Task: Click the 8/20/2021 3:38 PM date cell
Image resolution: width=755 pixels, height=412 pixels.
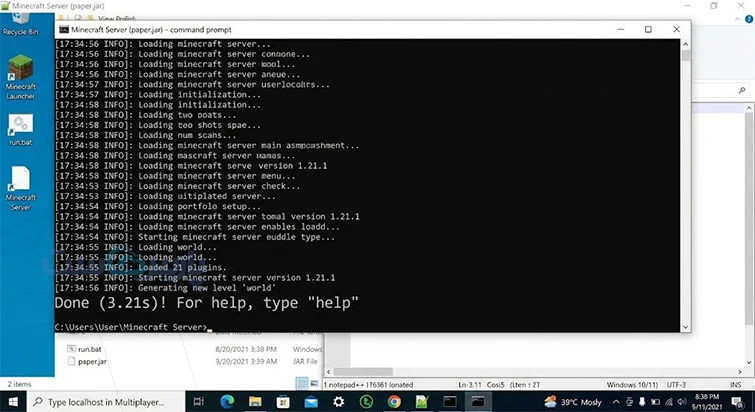Action: pyautogui.click(x=246, y=349)
